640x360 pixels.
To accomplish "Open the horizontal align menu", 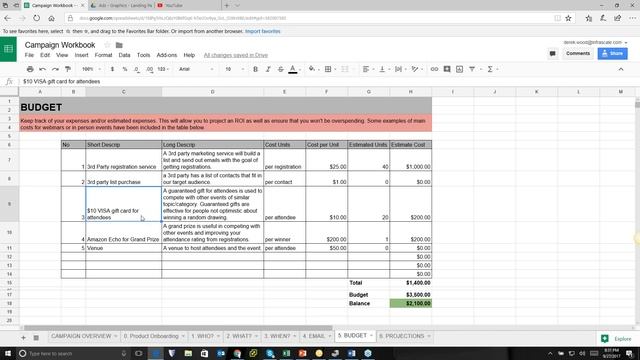I will 366,69.
